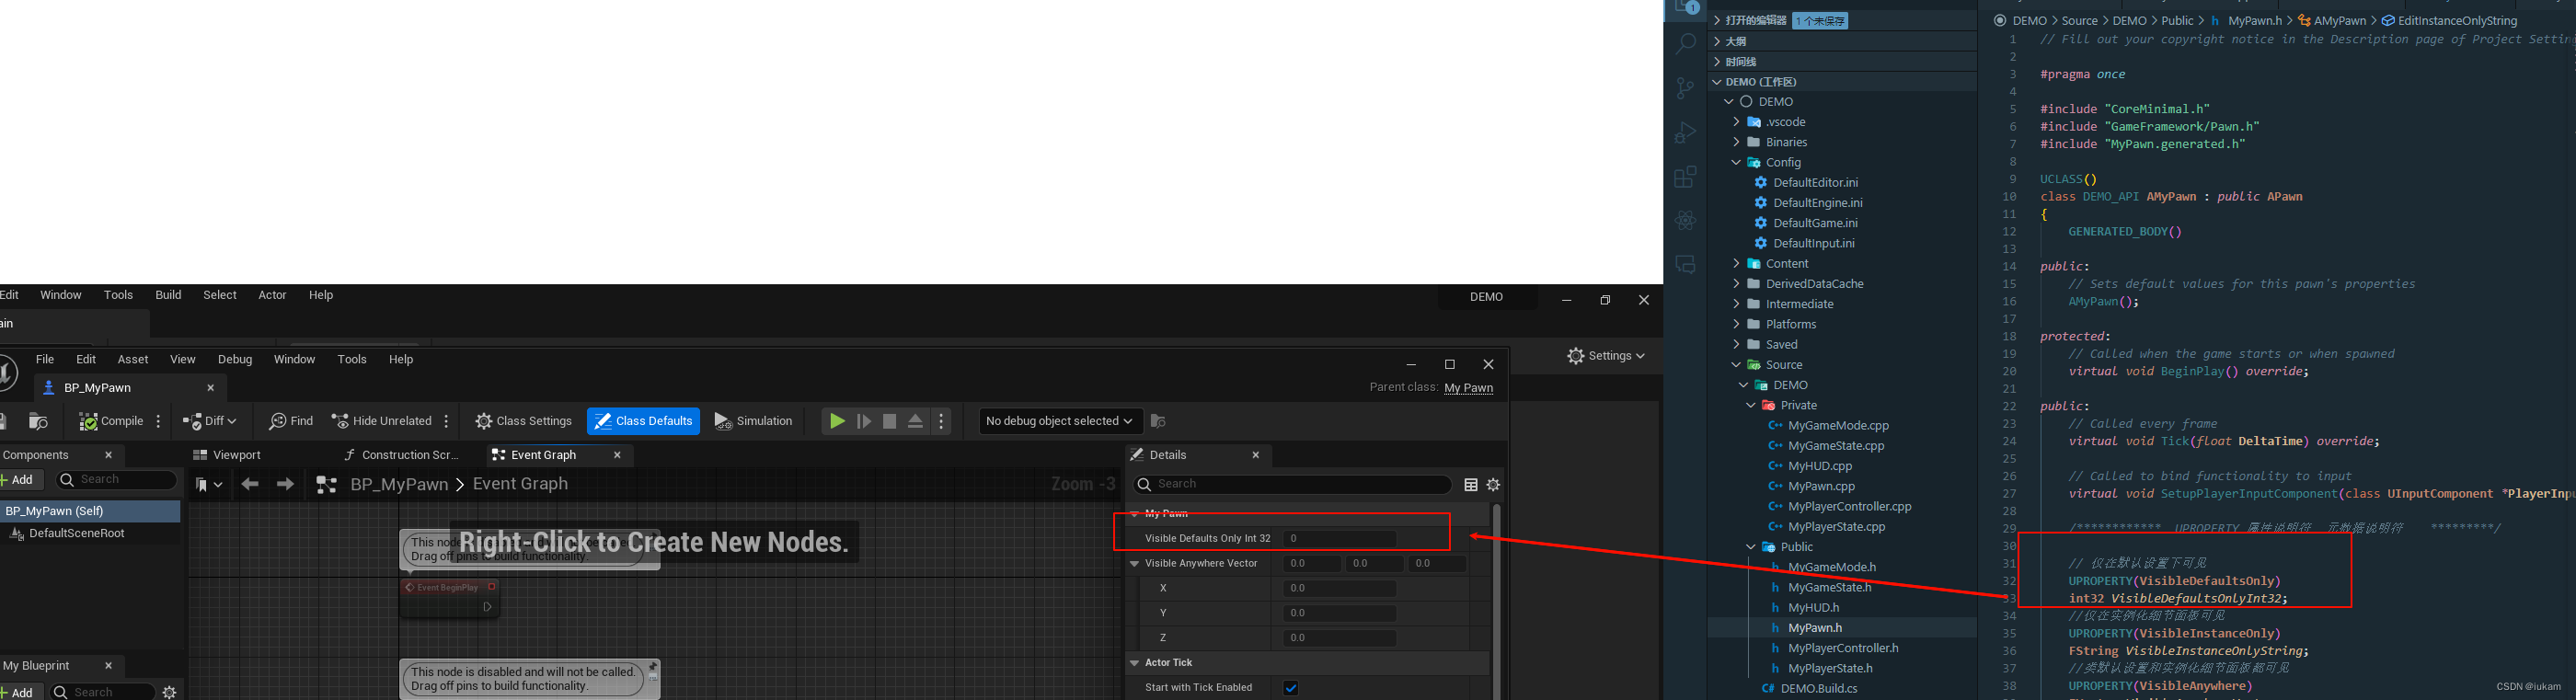Open My Blueprint settings gear
This screenshot has height=700, width=2576.
169,692
